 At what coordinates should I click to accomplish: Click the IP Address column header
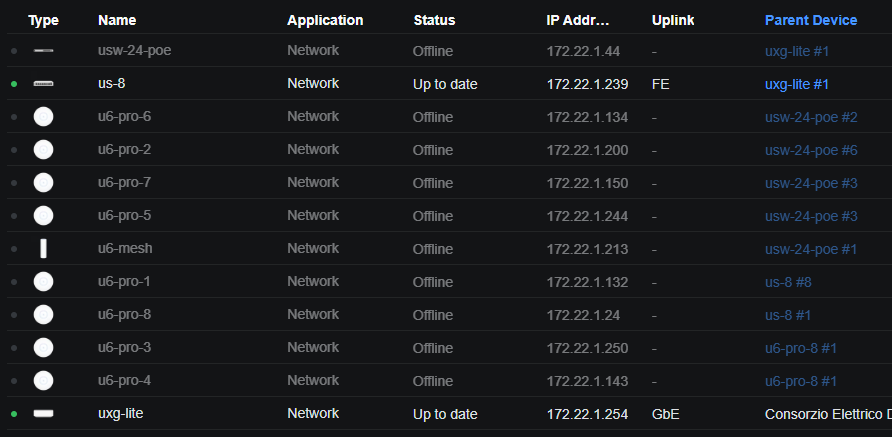tap(577, 20)
